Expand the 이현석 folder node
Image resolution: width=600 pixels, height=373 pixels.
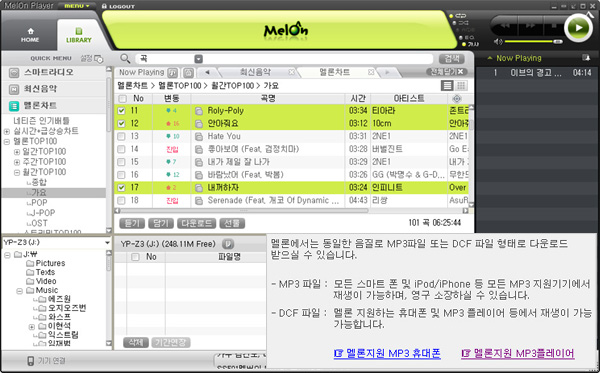[32, 327]
